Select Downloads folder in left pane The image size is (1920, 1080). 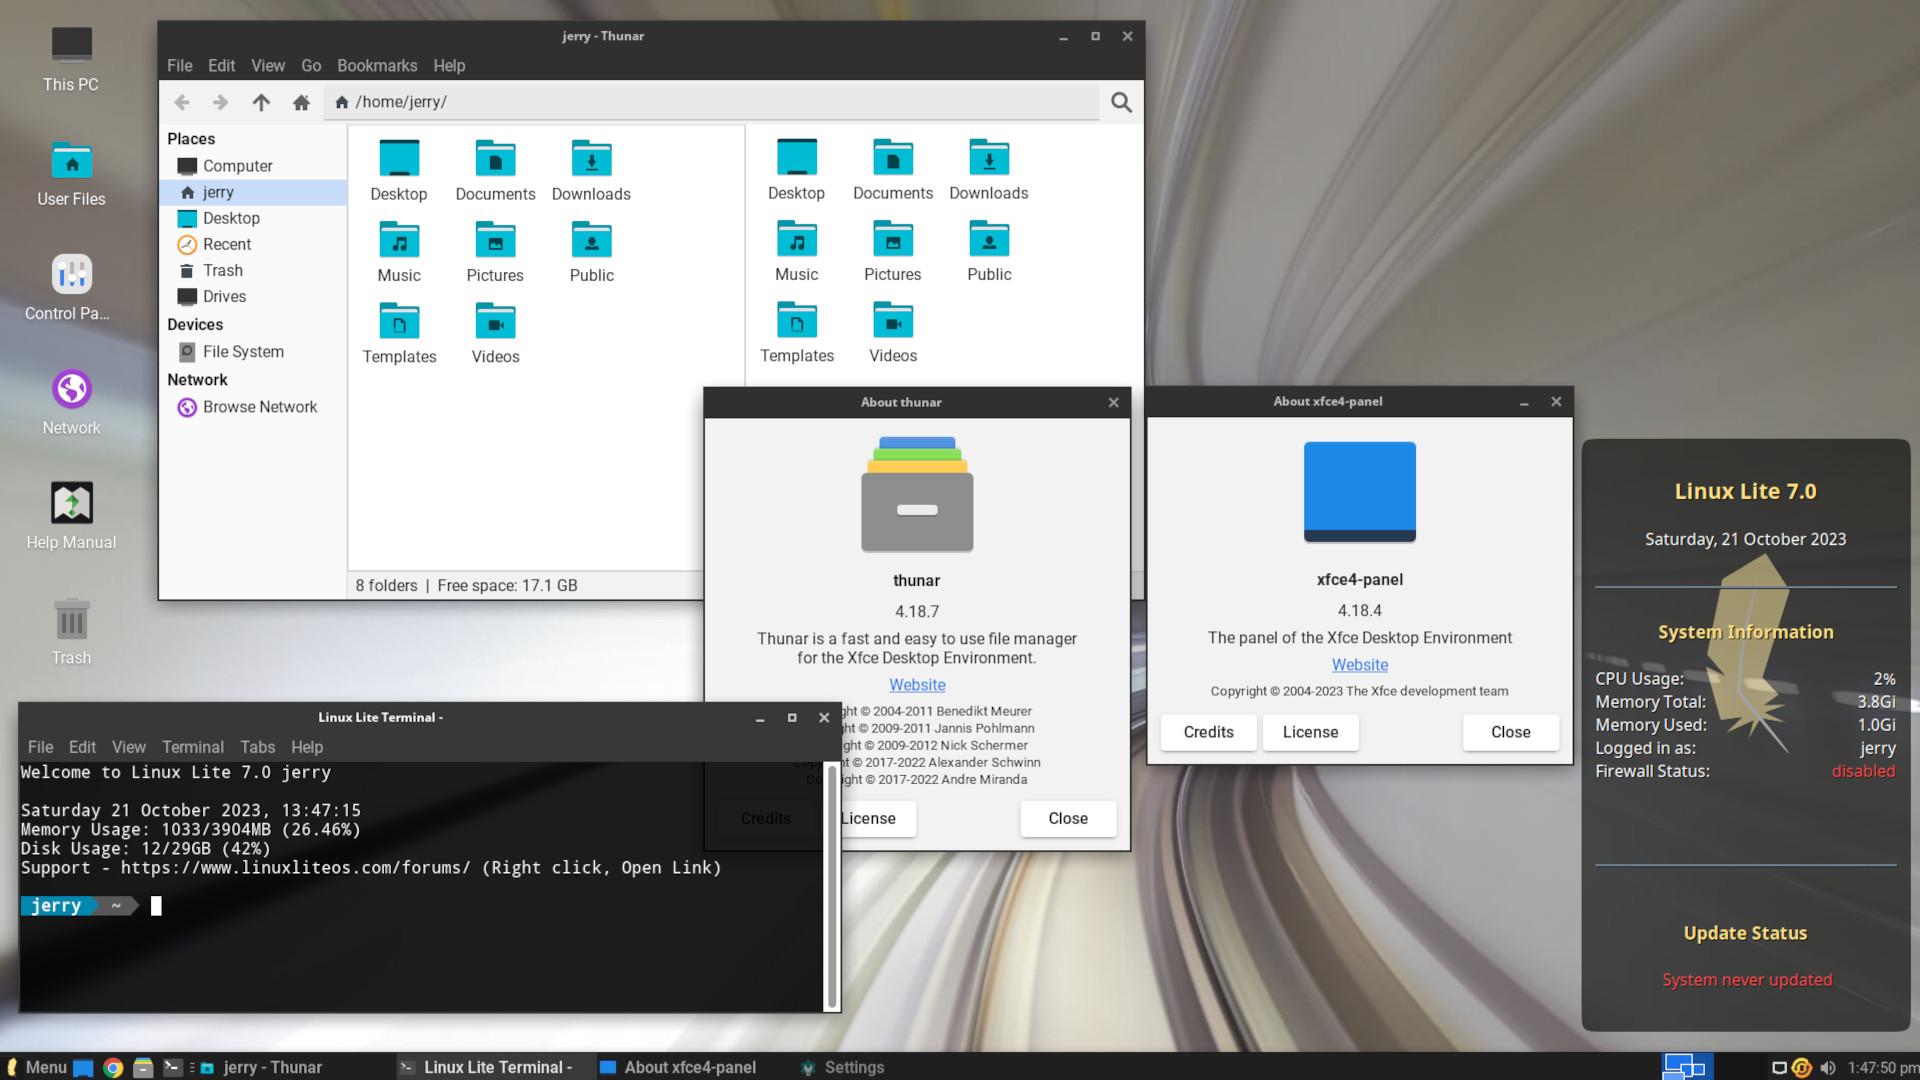point(591,171)
